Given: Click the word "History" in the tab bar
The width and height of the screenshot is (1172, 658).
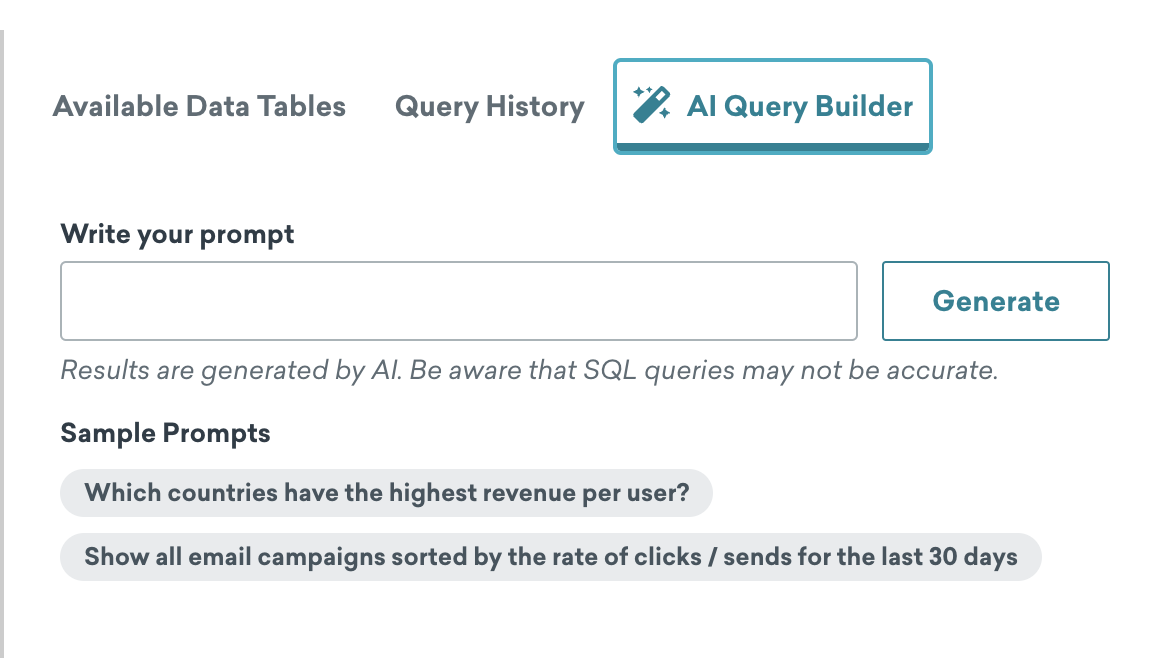Looking at the screenshot, I should coord(535,106).
